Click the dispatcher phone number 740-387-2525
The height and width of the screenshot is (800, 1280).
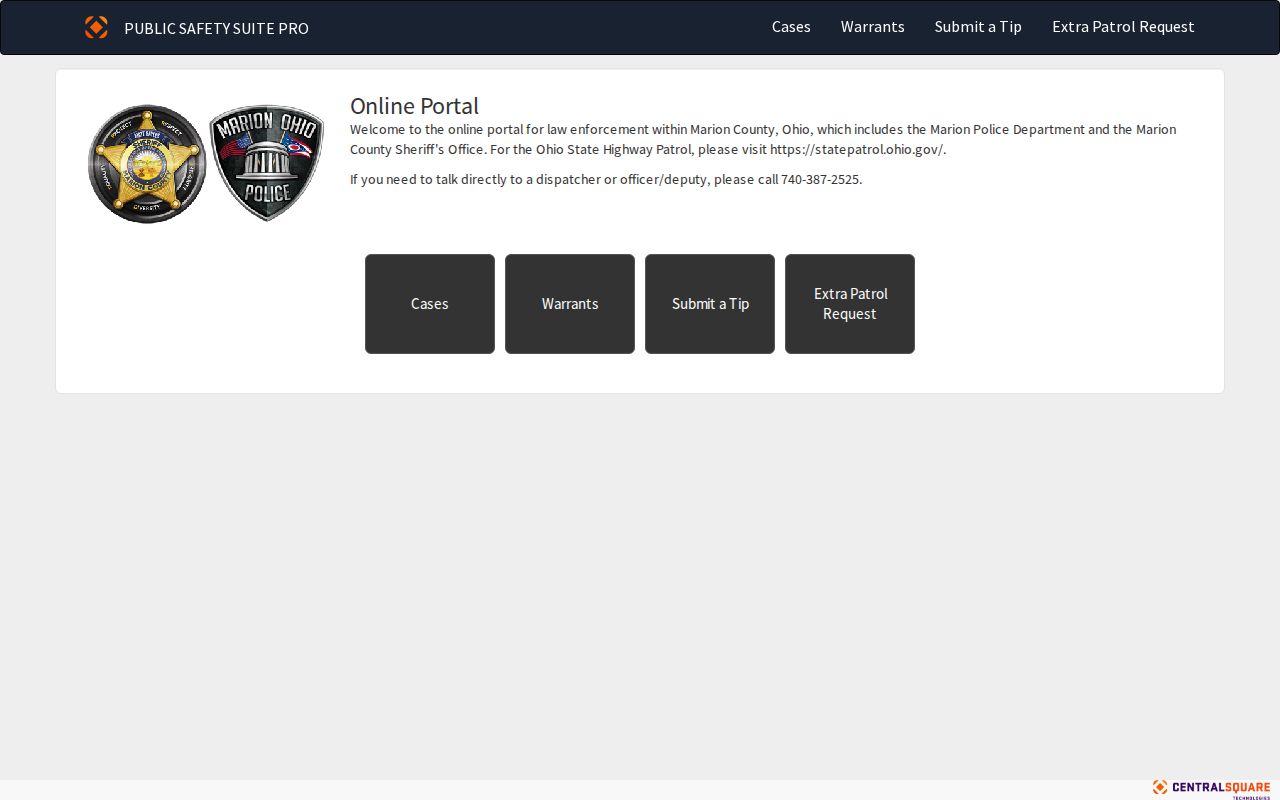820,180
